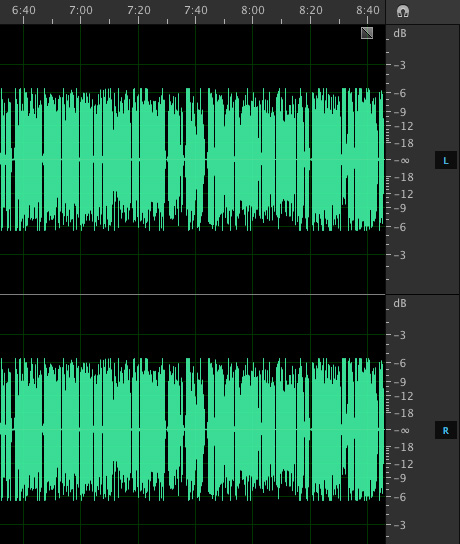Click the HUD overlay icon in the waveform corner

click(367, 33)
